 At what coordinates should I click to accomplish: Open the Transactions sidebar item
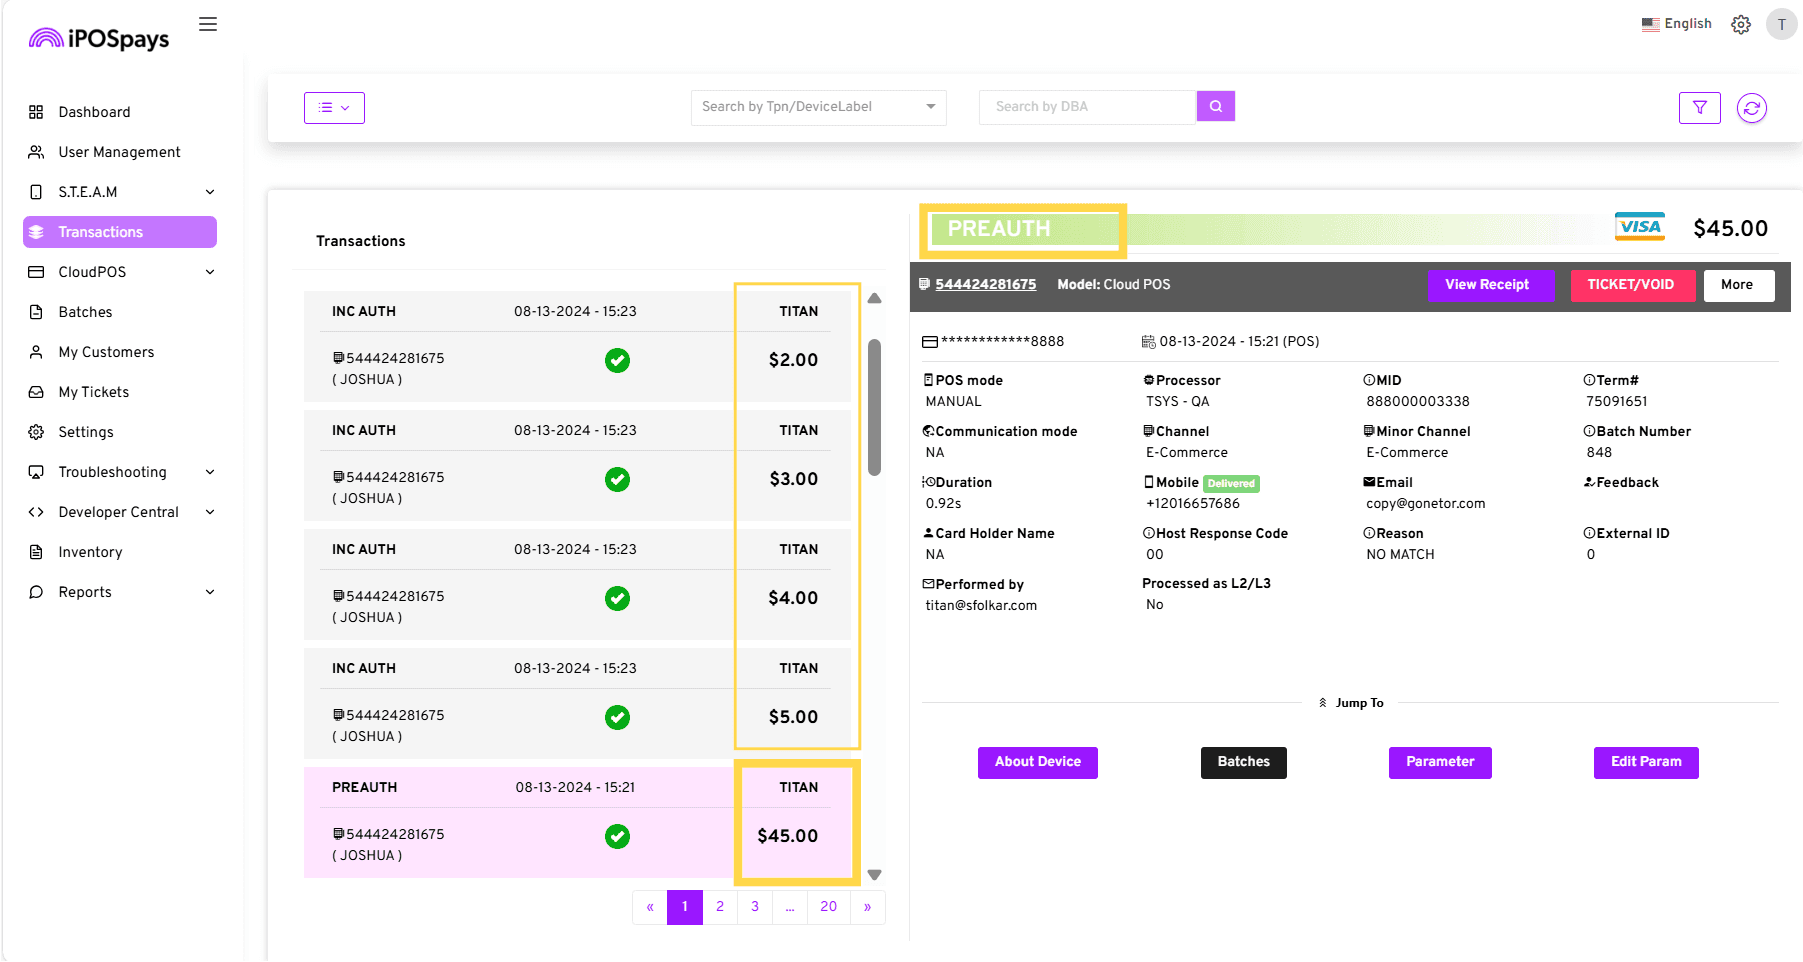tap(120, 232)
